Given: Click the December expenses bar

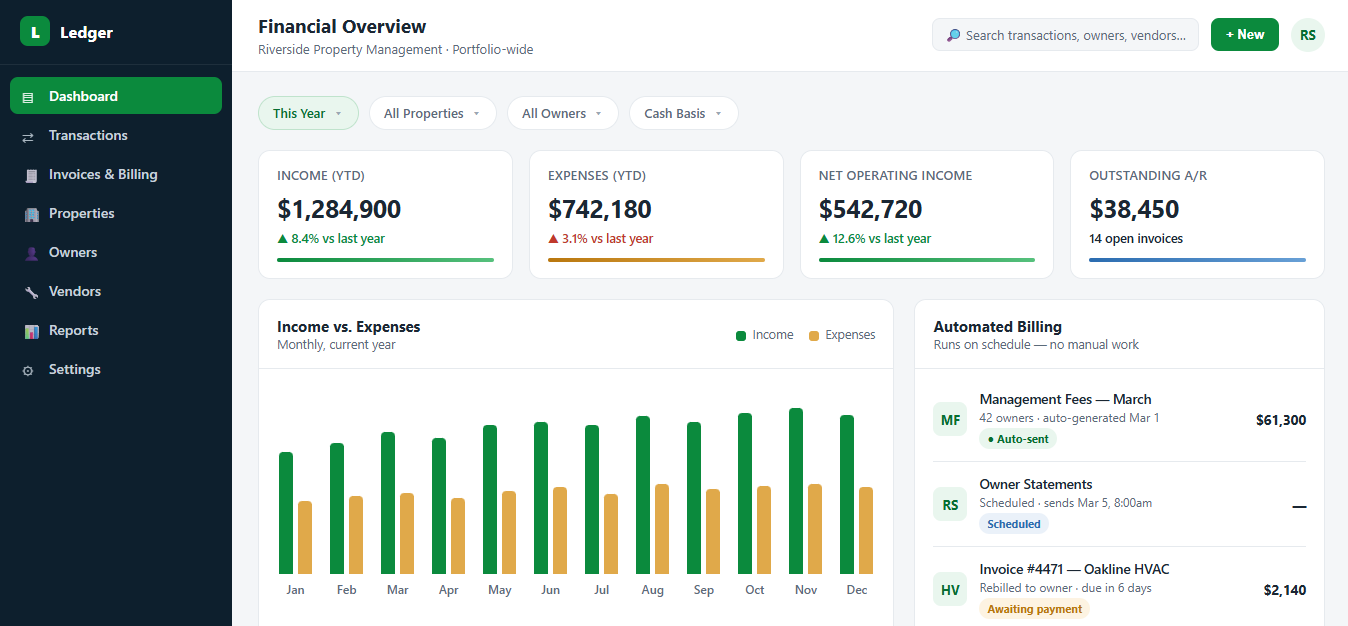Looking at the screenshot, I should point(866,531).
